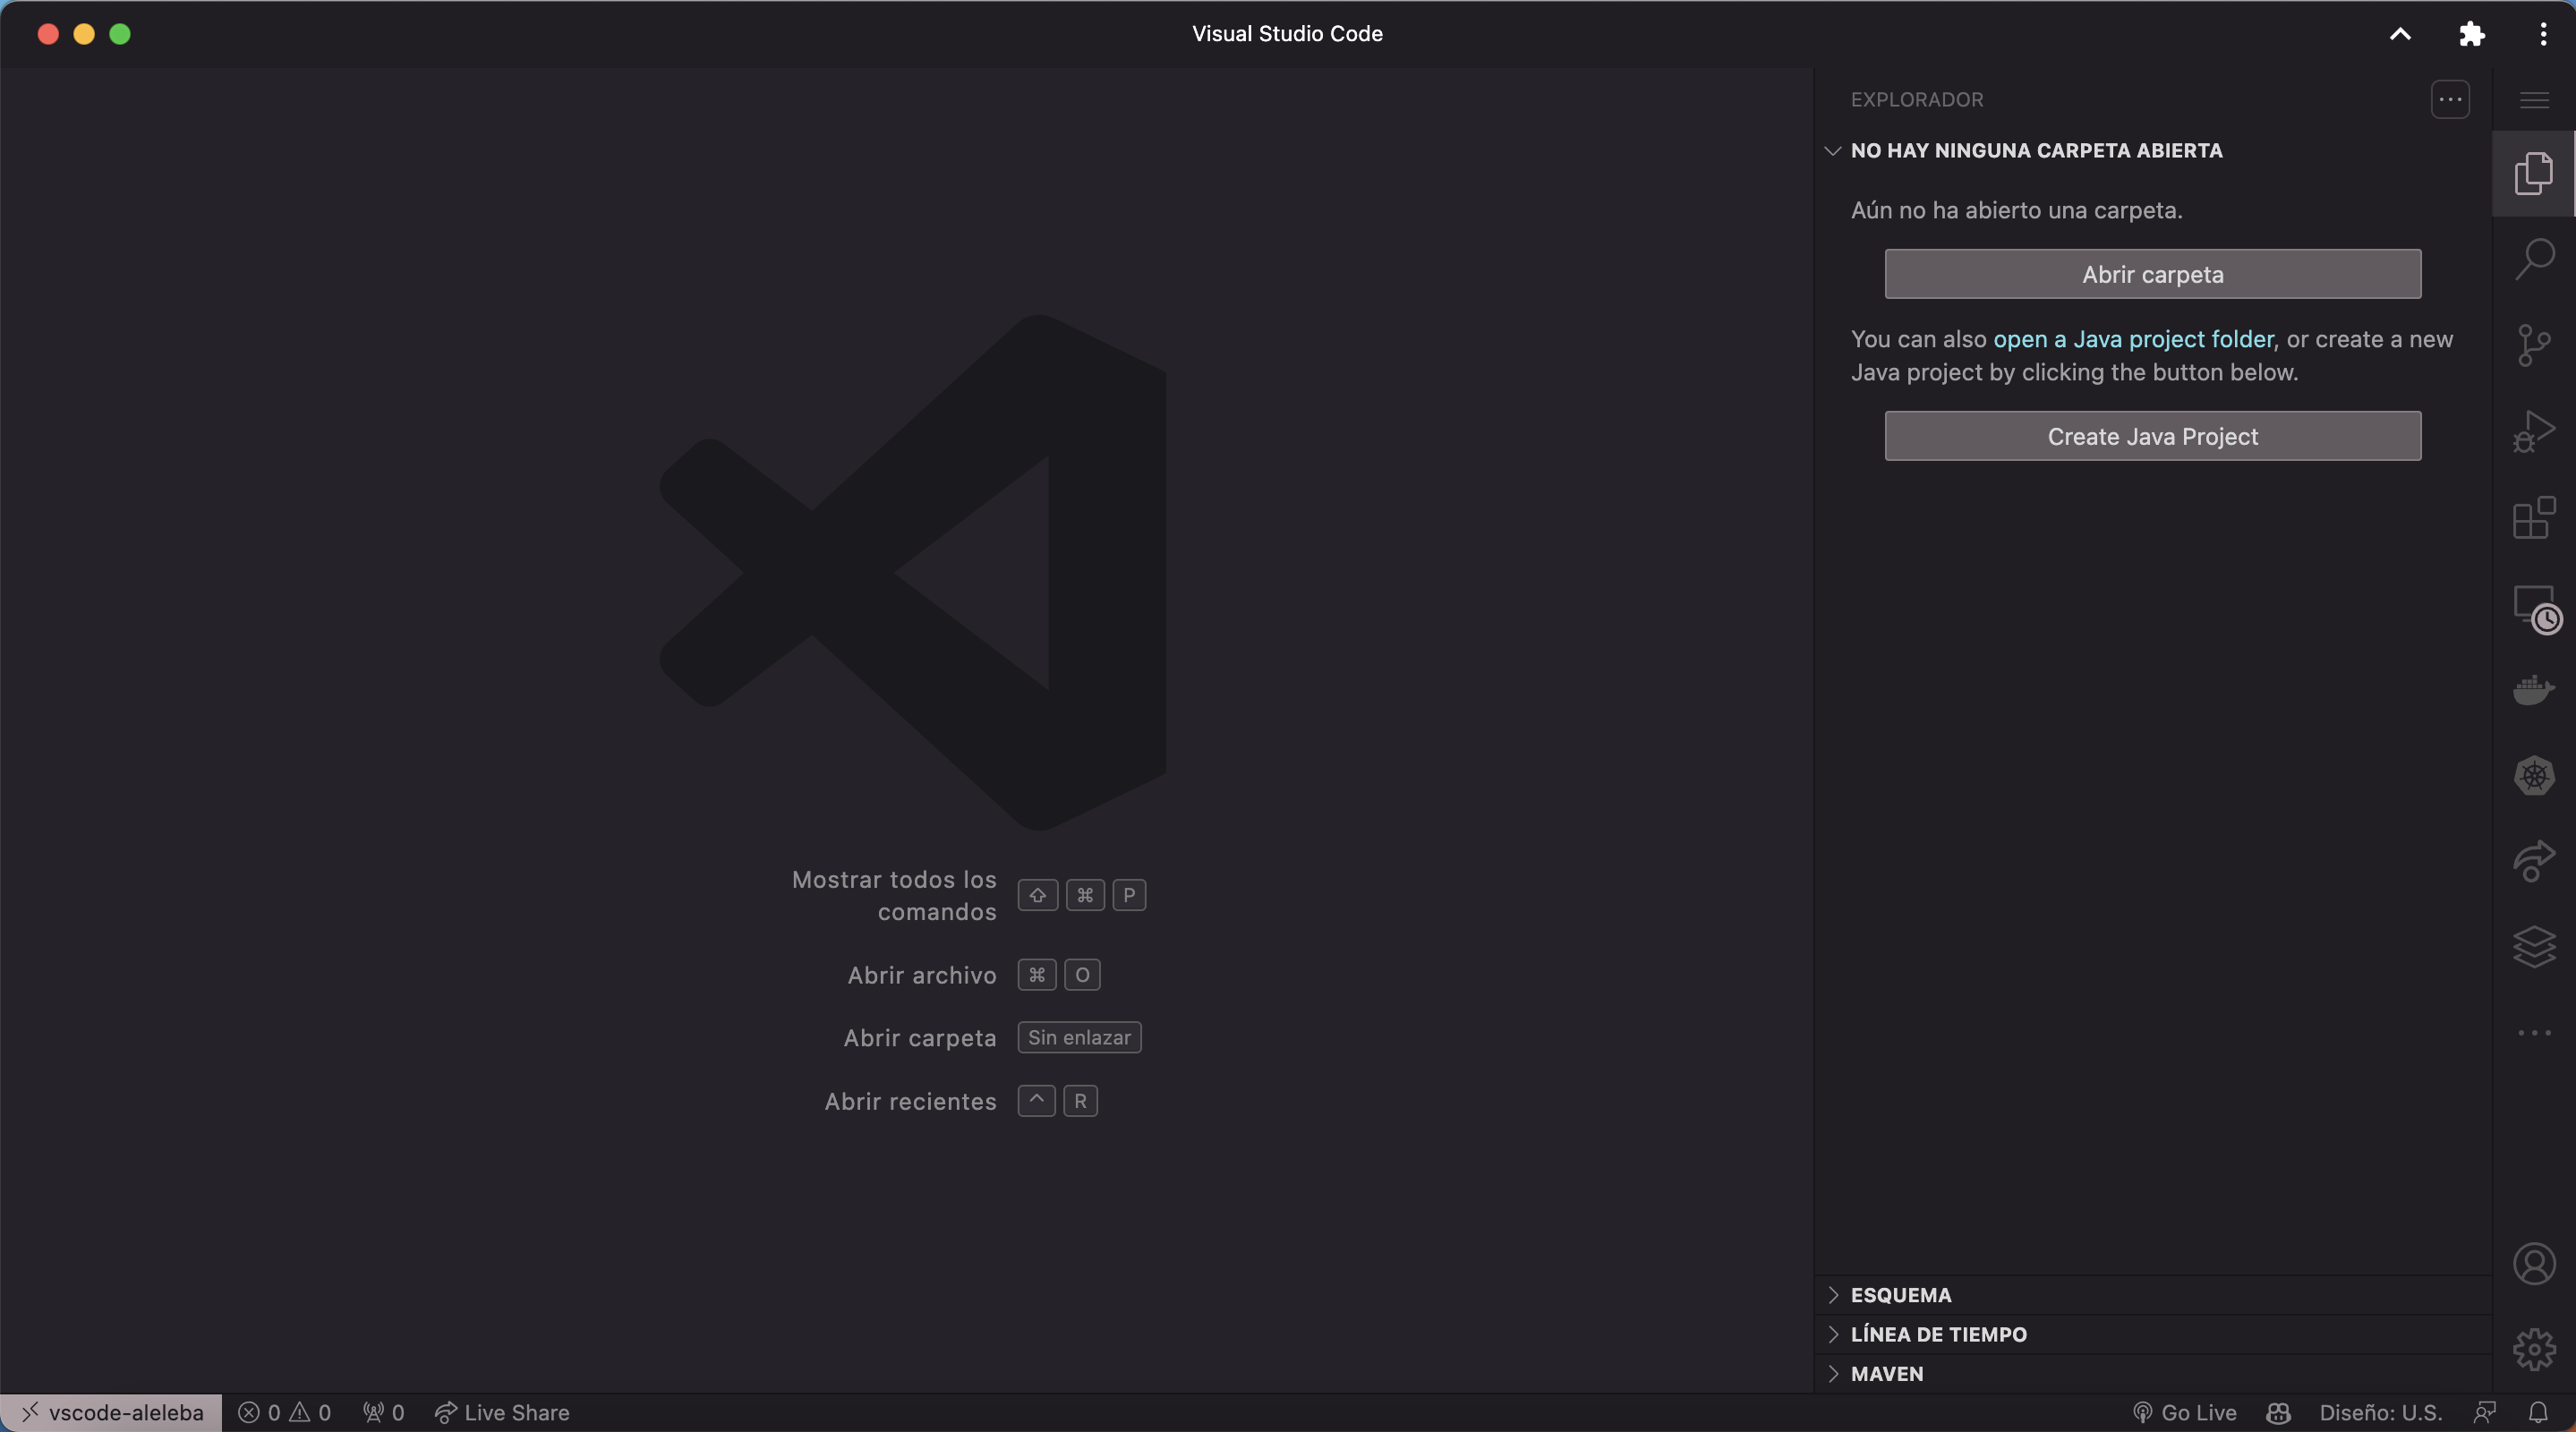Open the Kubernetes view
This screenshot has width=2576, height=1432.
(2534, 775)
